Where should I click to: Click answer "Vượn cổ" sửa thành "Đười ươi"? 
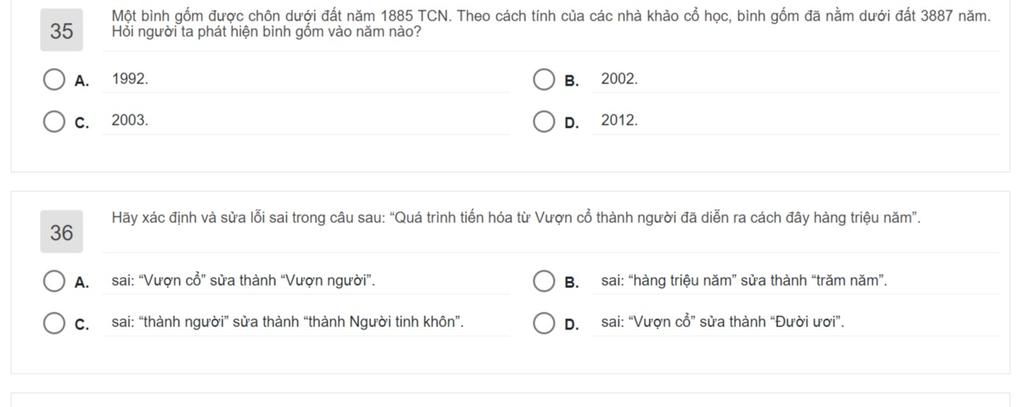723,323
